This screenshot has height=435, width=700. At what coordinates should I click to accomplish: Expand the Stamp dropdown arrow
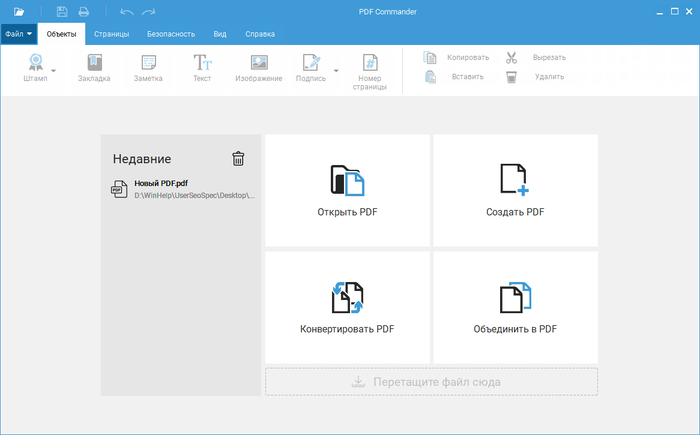(54, 72)
